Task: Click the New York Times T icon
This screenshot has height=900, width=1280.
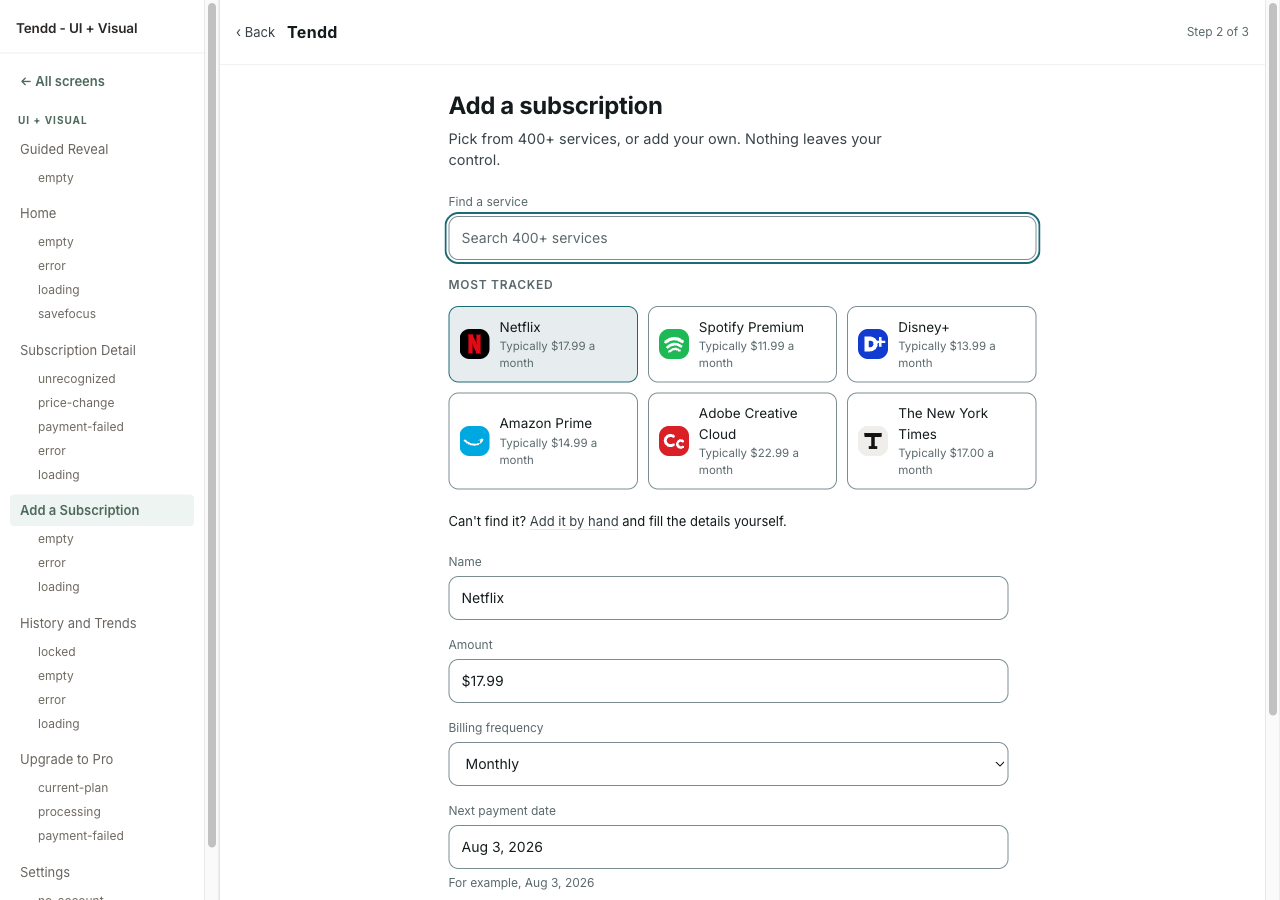Action: [x=873, y=441]
